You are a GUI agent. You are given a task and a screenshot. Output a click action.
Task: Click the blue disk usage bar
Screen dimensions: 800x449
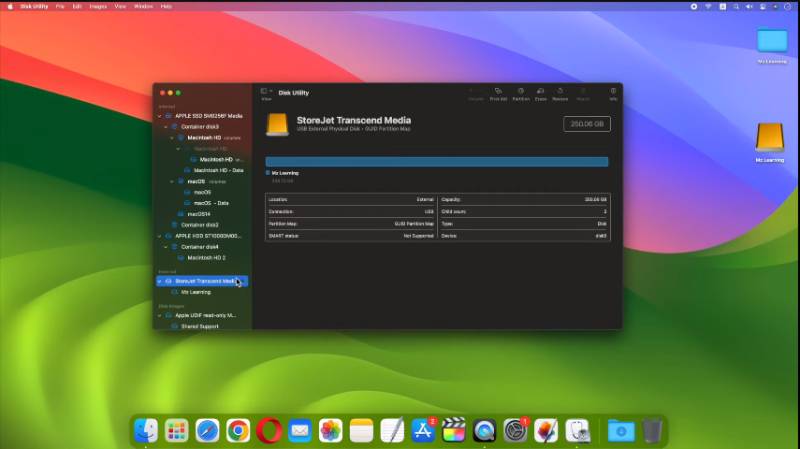tap(436, 161)
